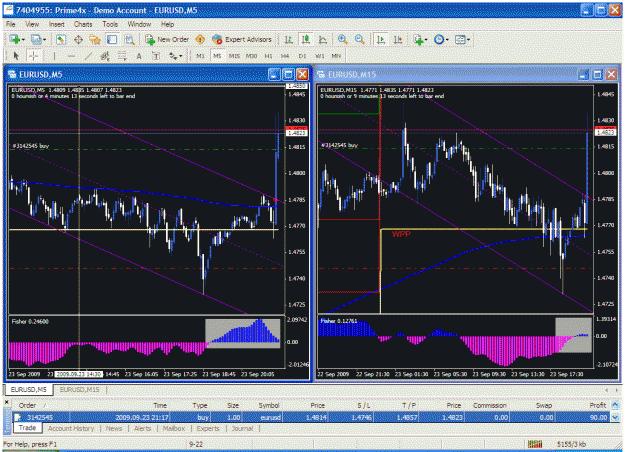Select the trendline drawing tool
Image resolution: width=625 pixels, height=452 pixels.
click(88, 56)
